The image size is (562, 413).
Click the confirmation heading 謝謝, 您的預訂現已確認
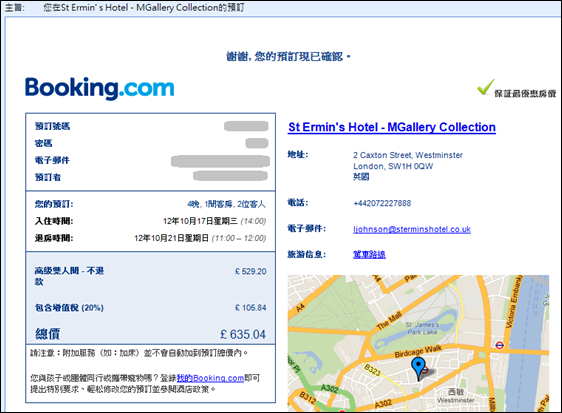point(288,56)
